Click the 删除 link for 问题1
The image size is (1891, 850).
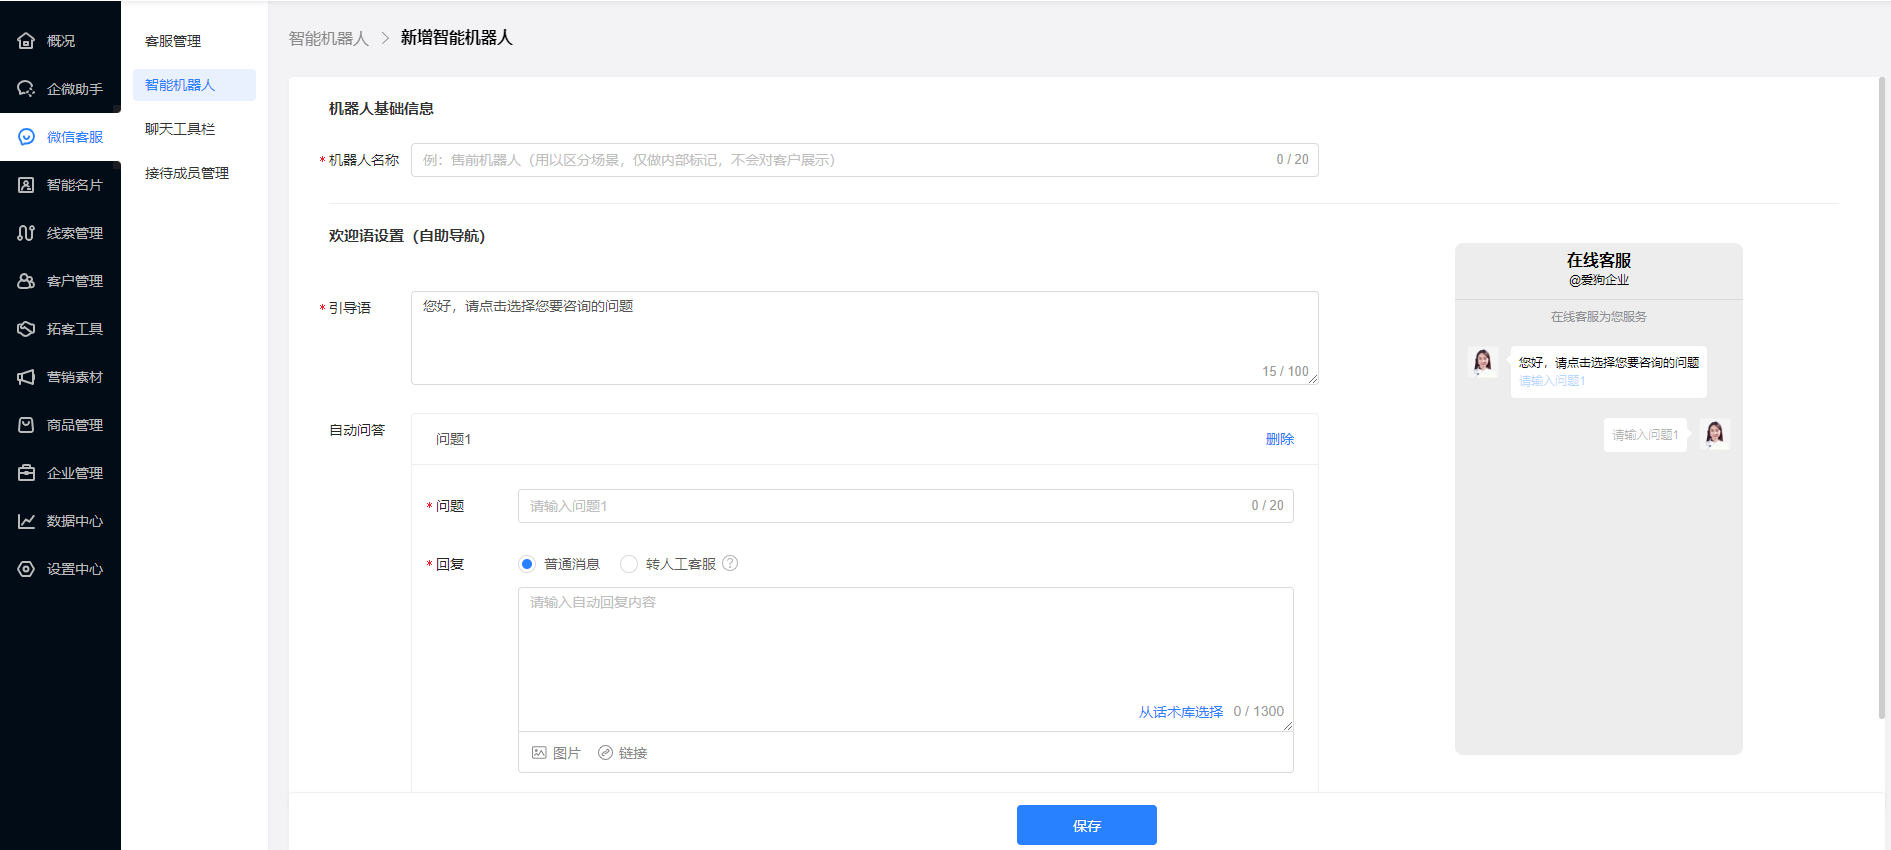tap(1279, 439)
